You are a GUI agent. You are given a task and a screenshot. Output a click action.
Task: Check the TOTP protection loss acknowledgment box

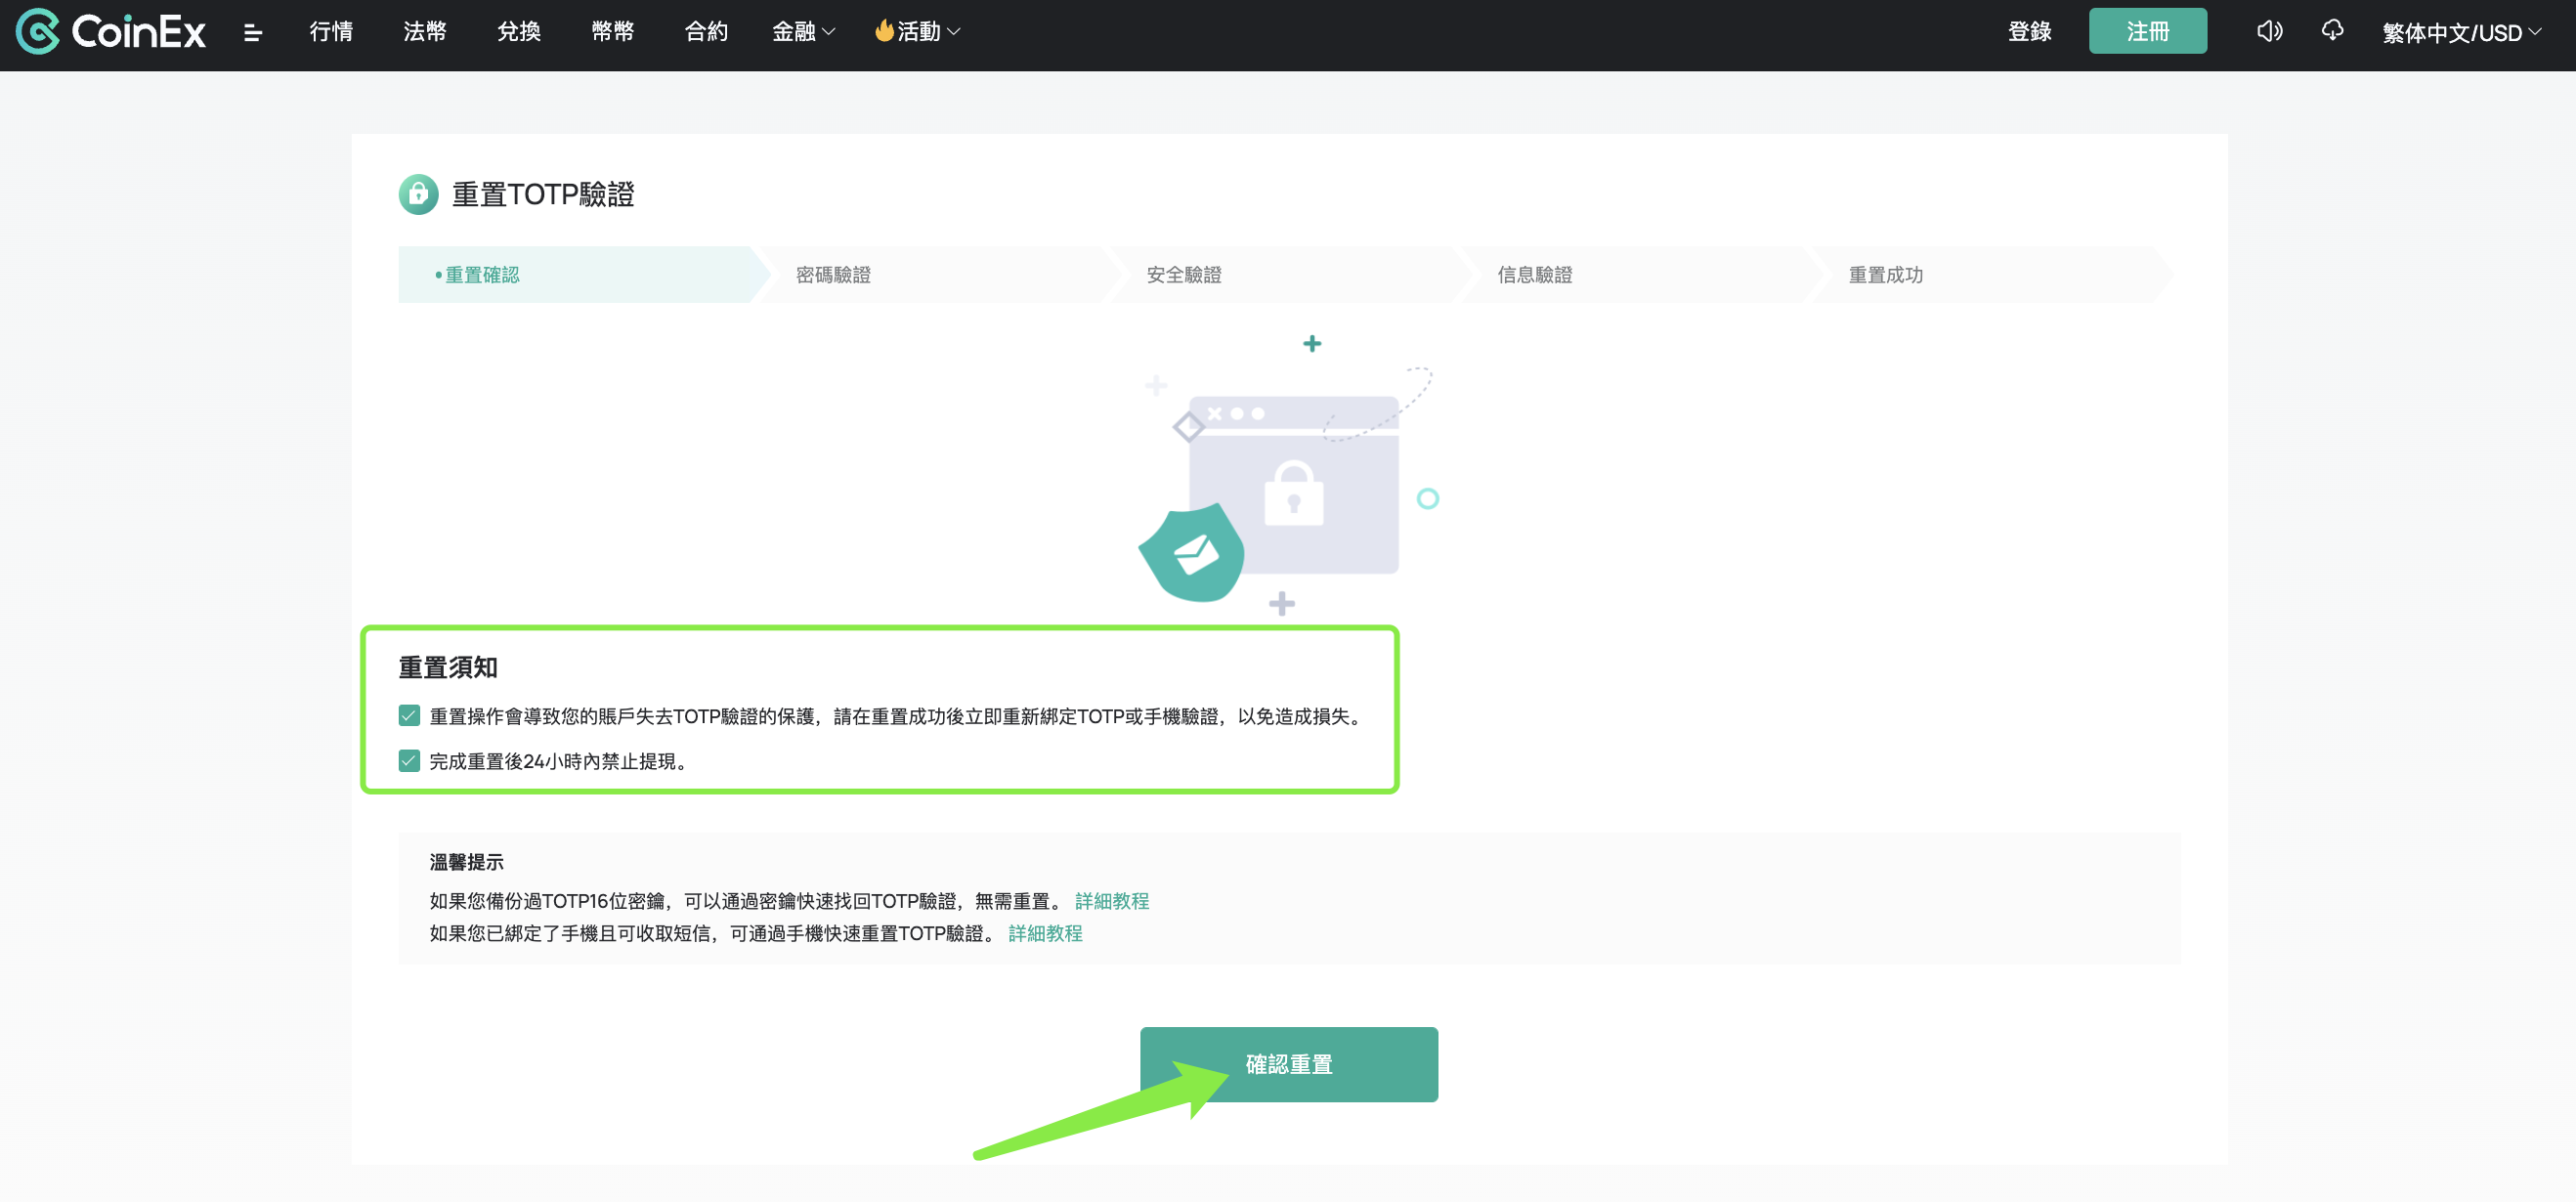click(x=409, y=715)
